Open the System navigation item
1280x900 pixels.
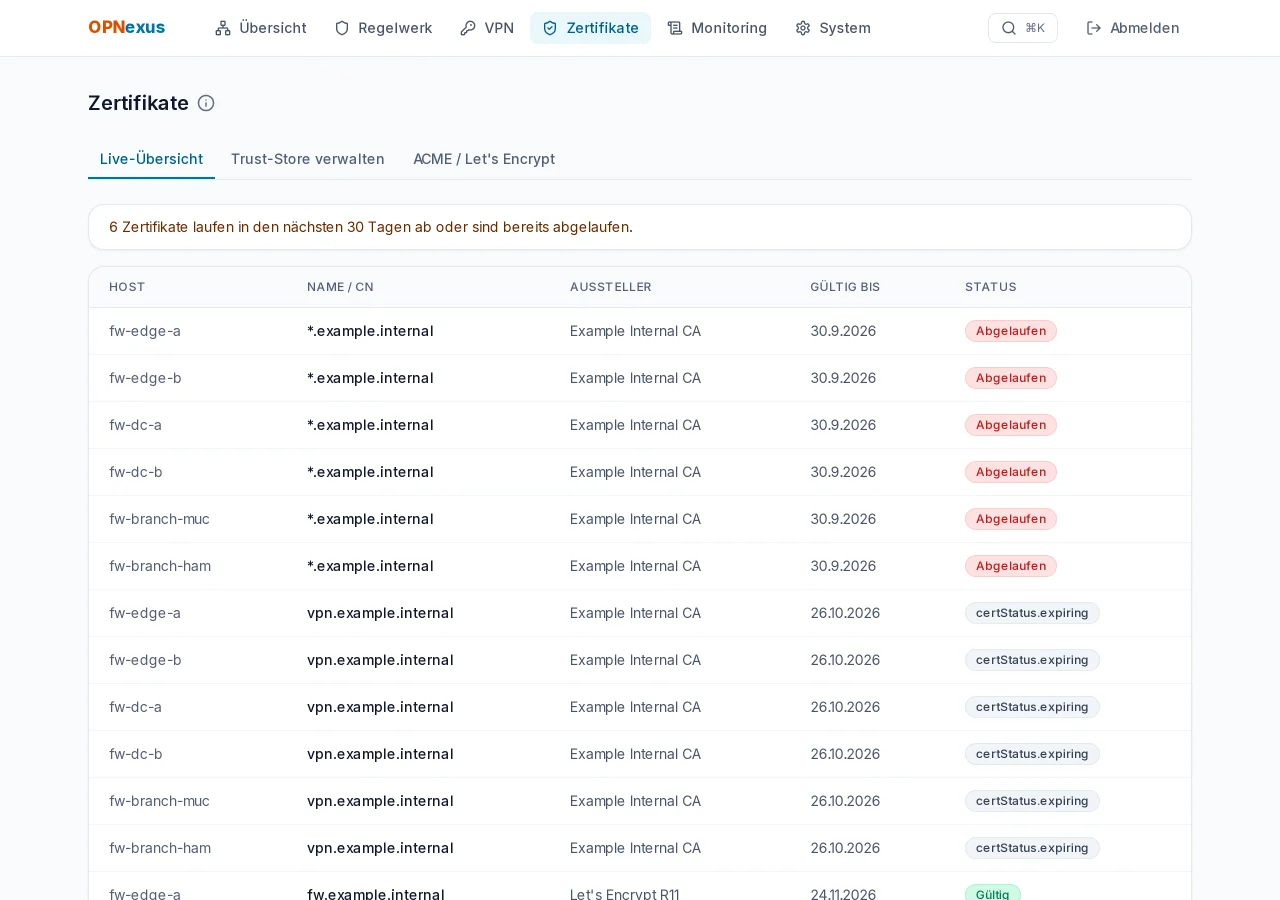click(833, 28)
